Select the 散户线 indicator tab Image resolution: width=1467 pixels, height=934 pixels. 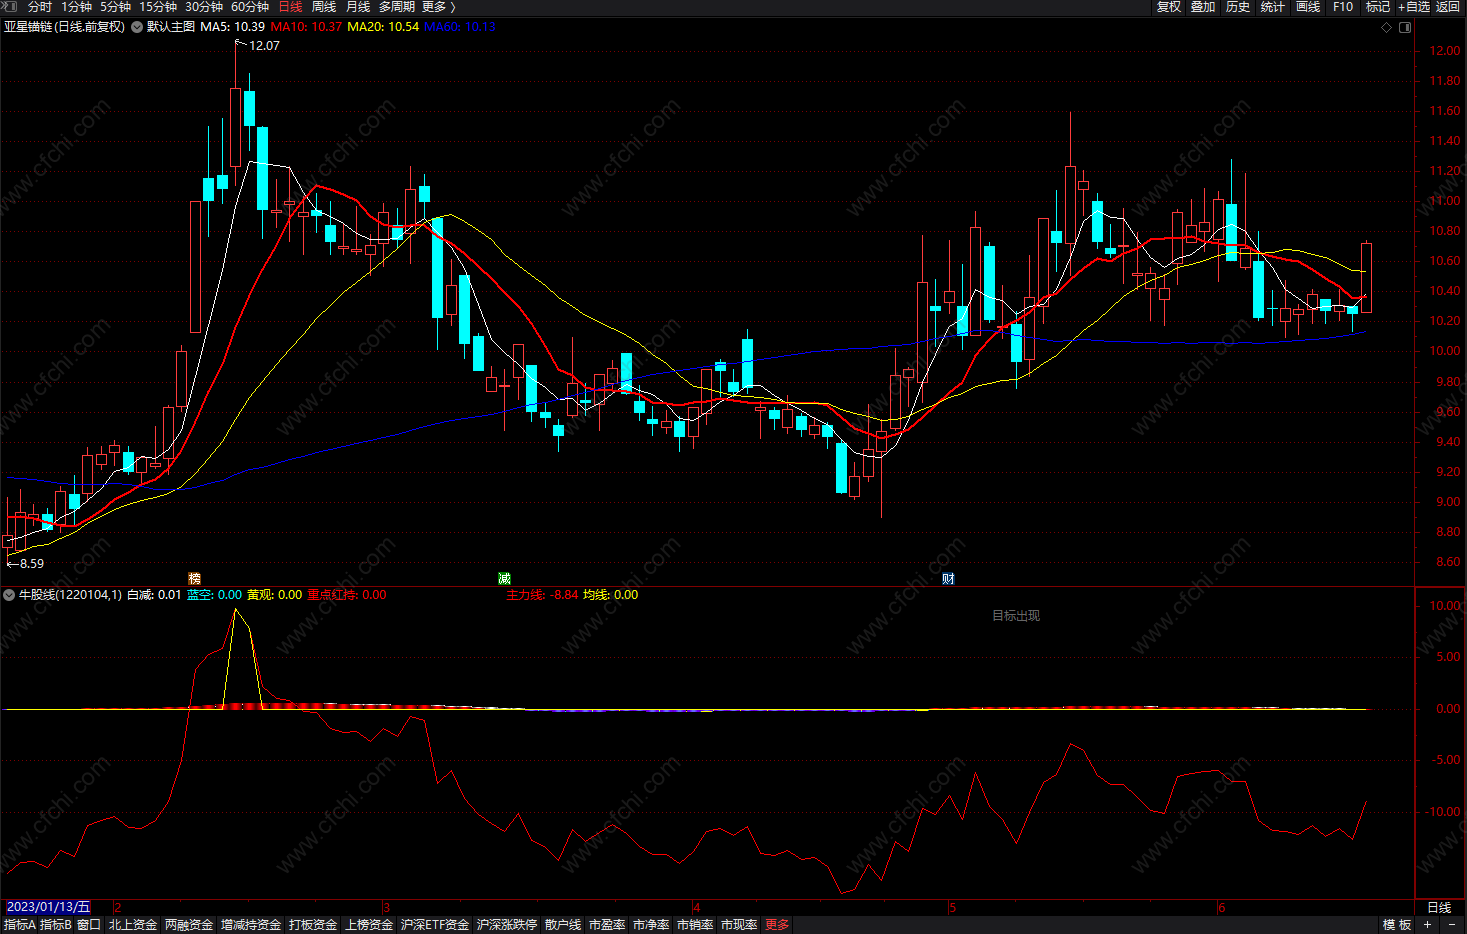(x=563, y=925)
